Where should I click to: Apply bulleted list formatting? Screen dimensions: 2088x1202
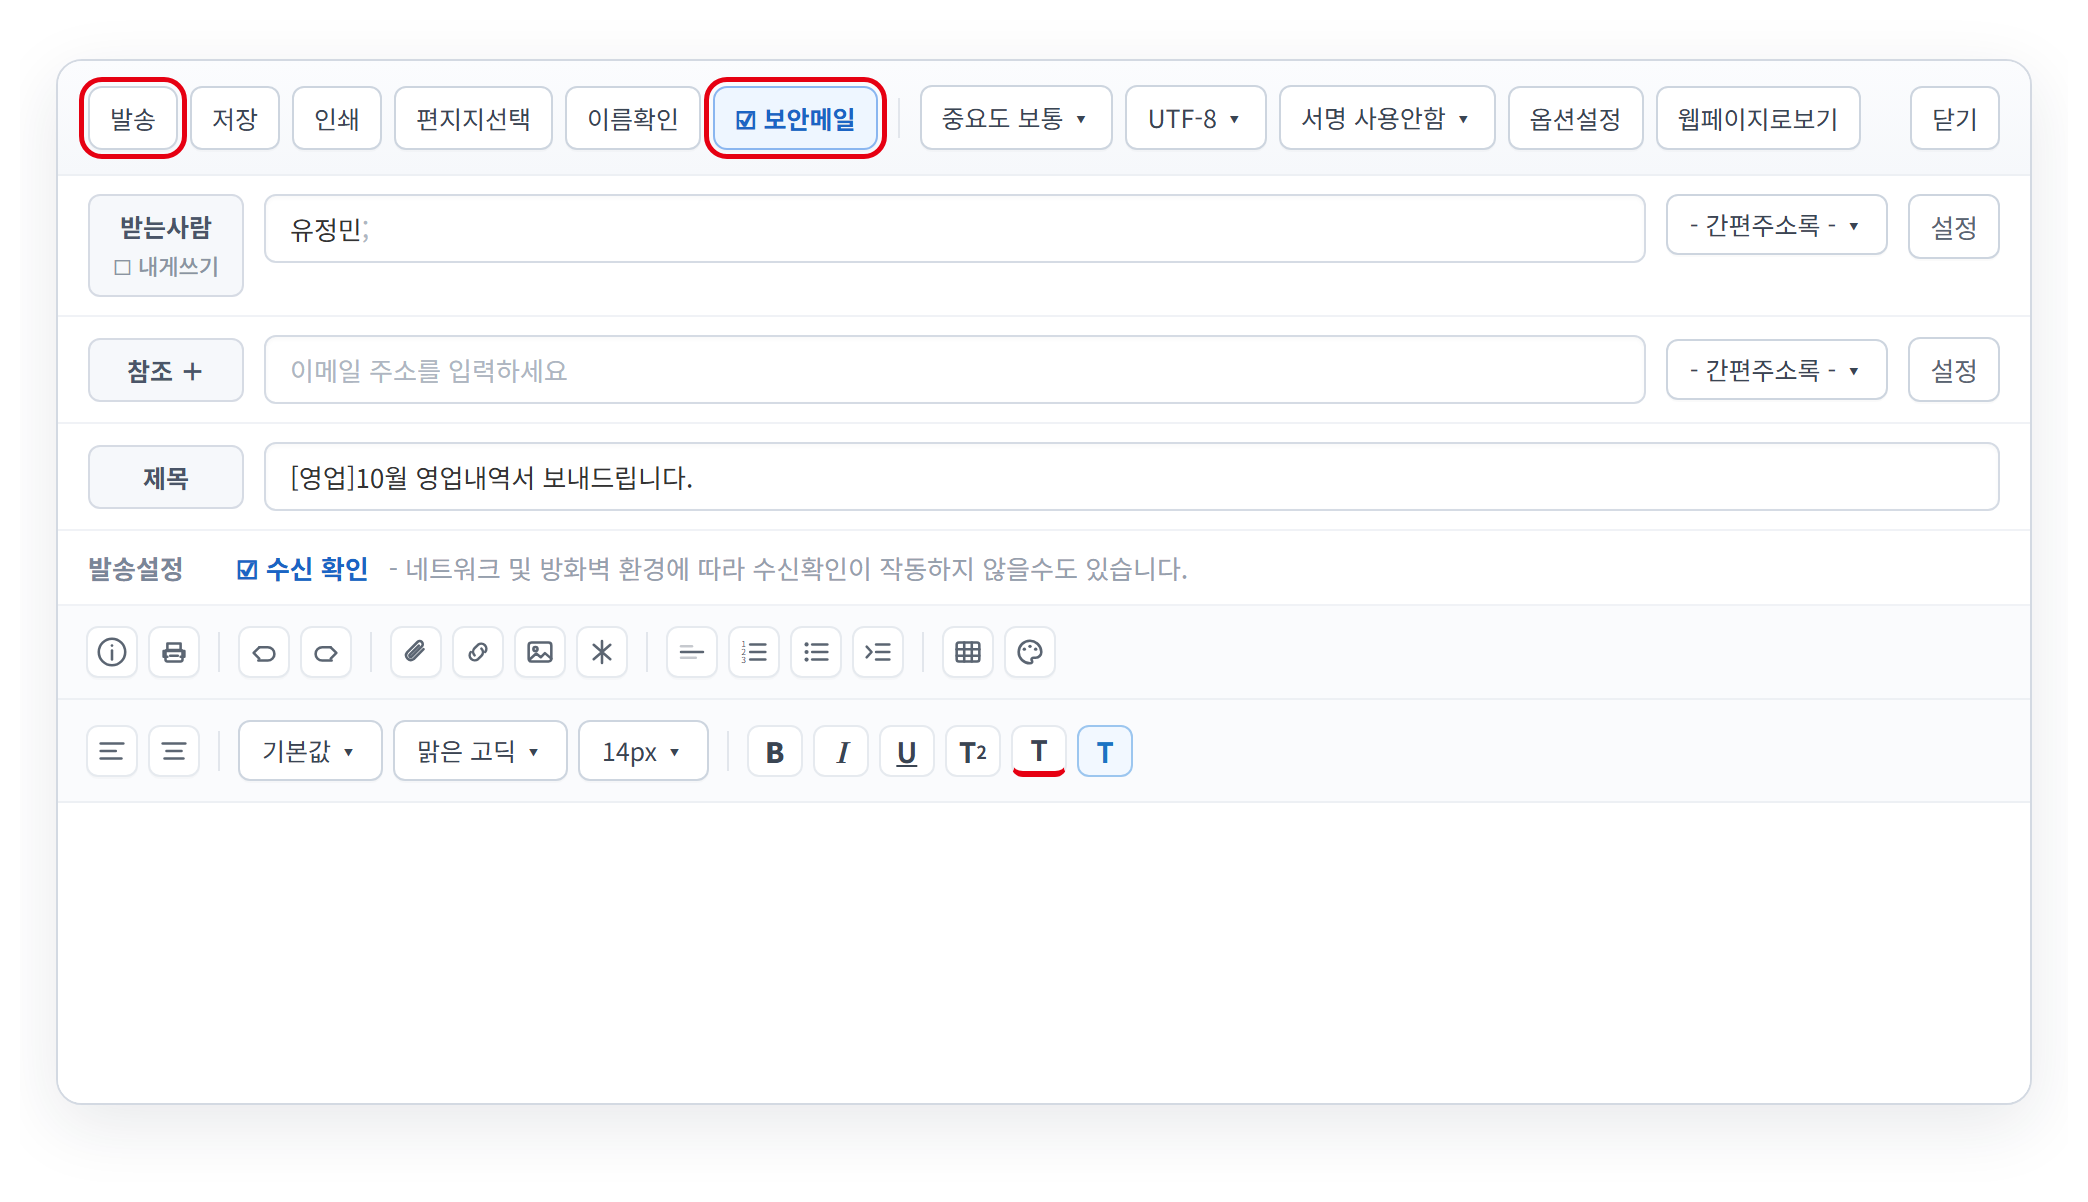[816, 652]
